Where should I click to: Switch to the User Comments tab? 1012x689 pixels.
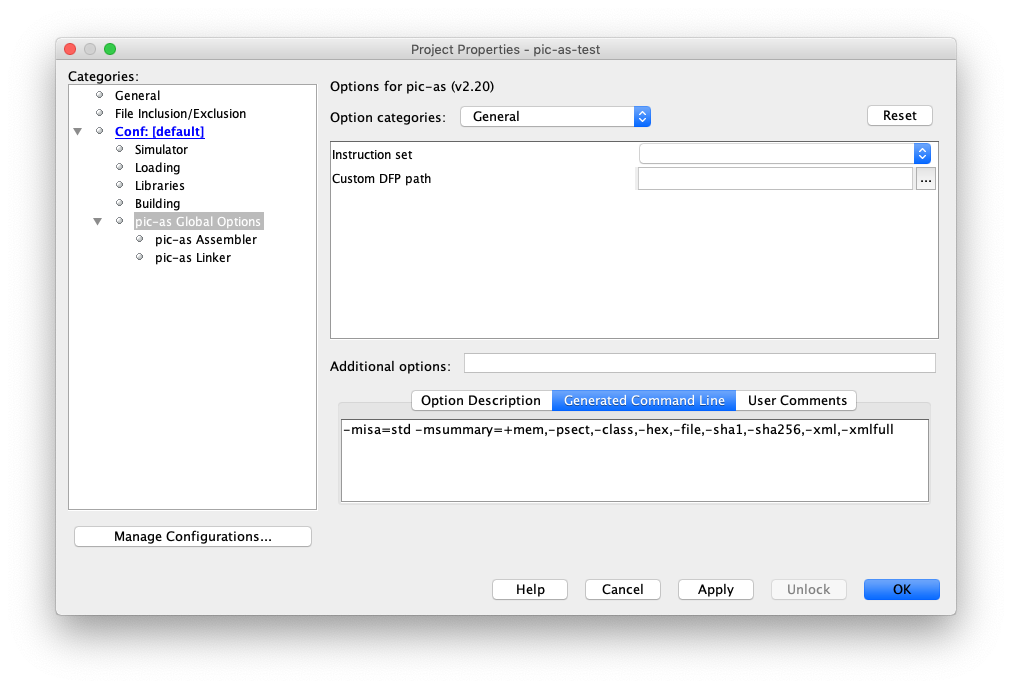[797, 401]
